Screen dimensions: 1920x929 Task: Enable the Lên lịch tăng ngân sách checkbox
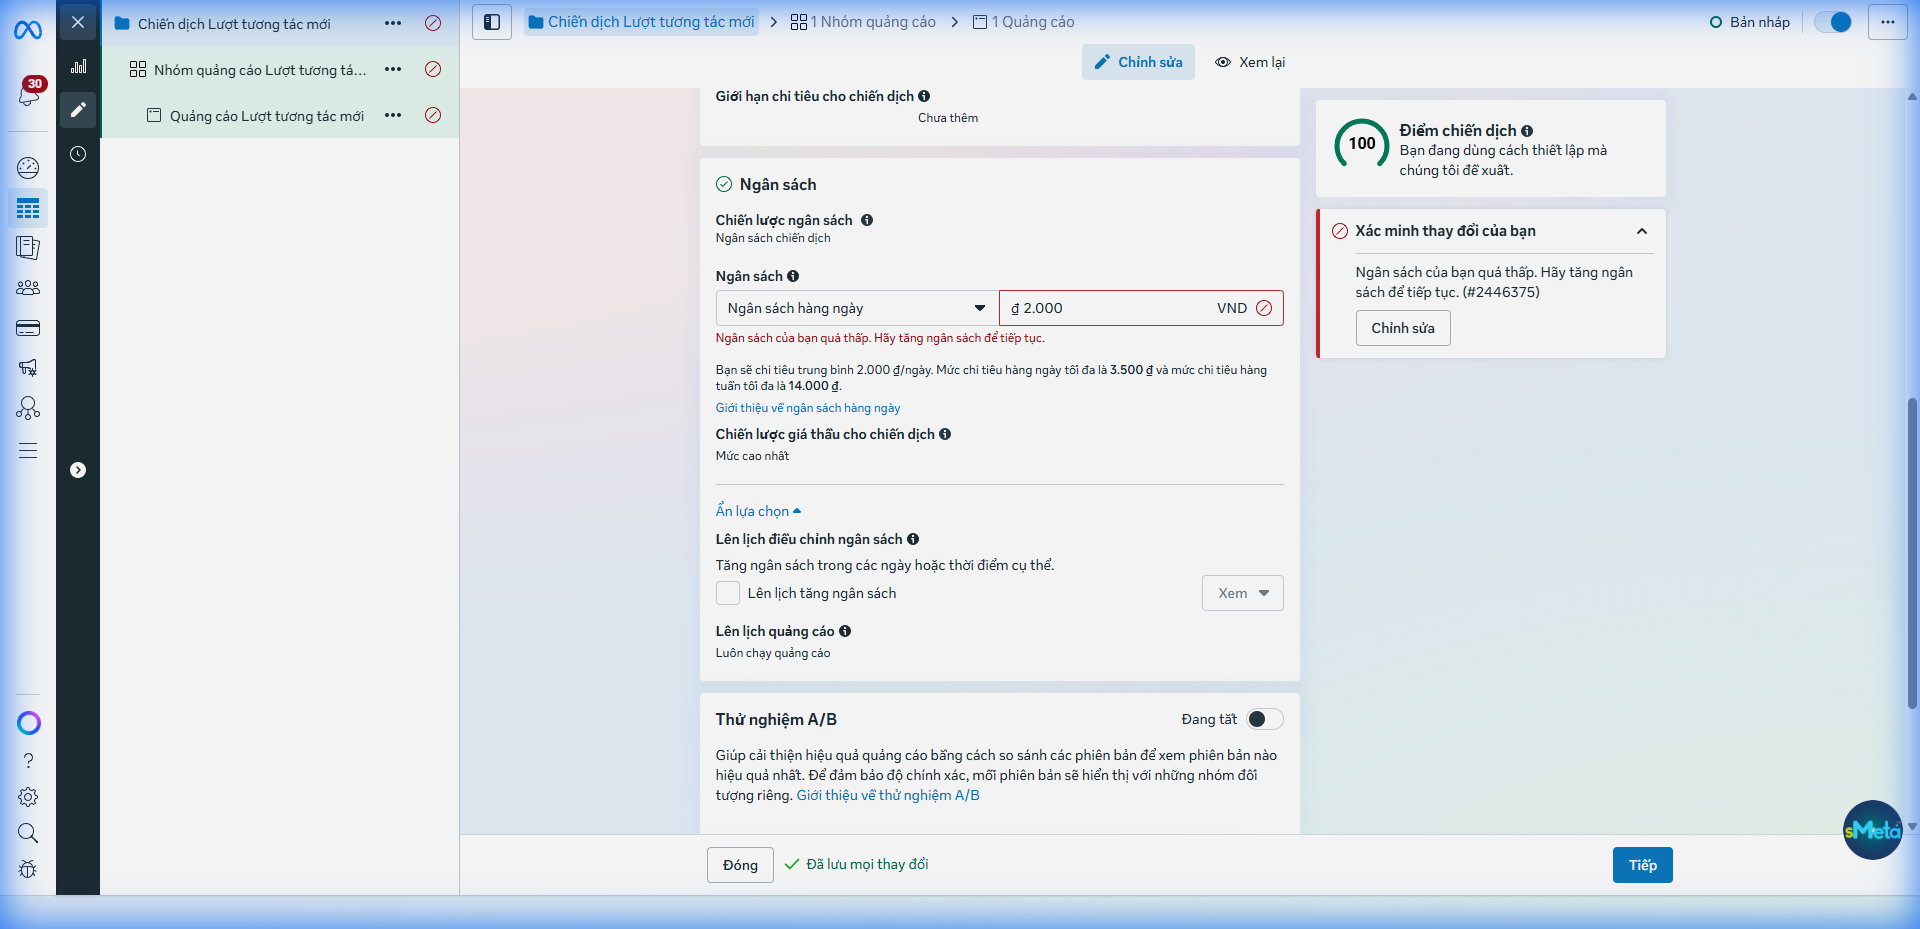pos(728,593)
